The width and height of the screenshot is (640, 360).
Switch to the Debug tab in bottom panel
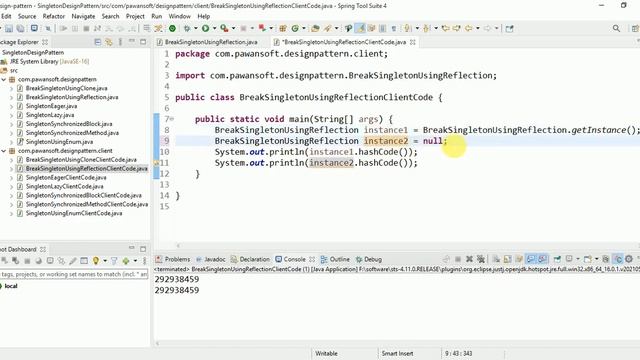(369, 259)
